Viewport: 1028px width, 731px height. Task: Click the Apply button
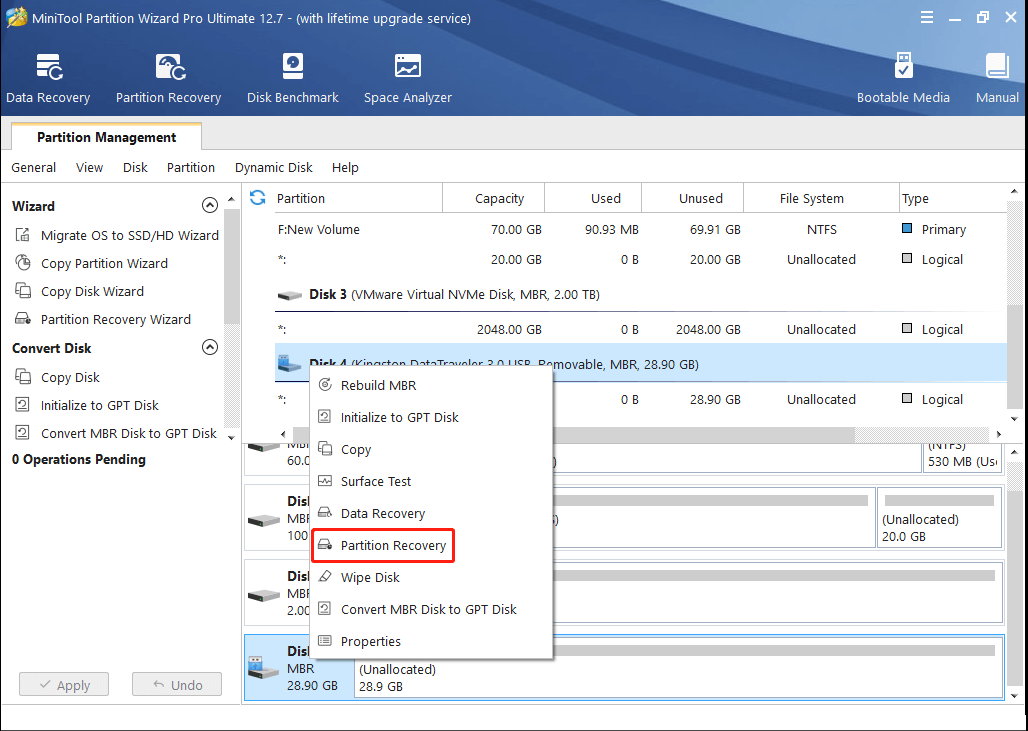(x=64, y=684)
